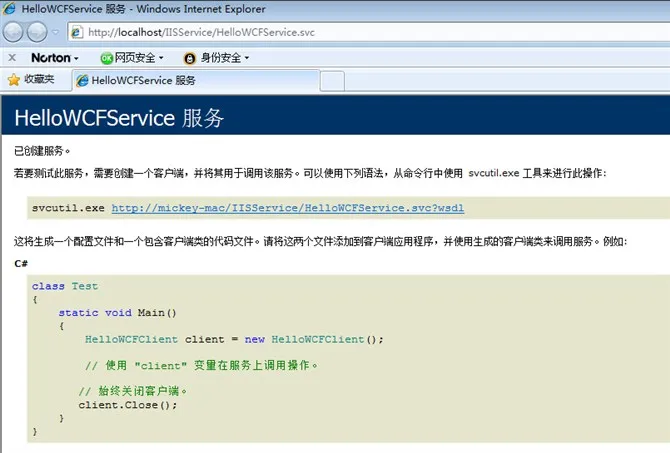
Task: Click the 'client.Close();' code line
Action: tap(127, 405)
